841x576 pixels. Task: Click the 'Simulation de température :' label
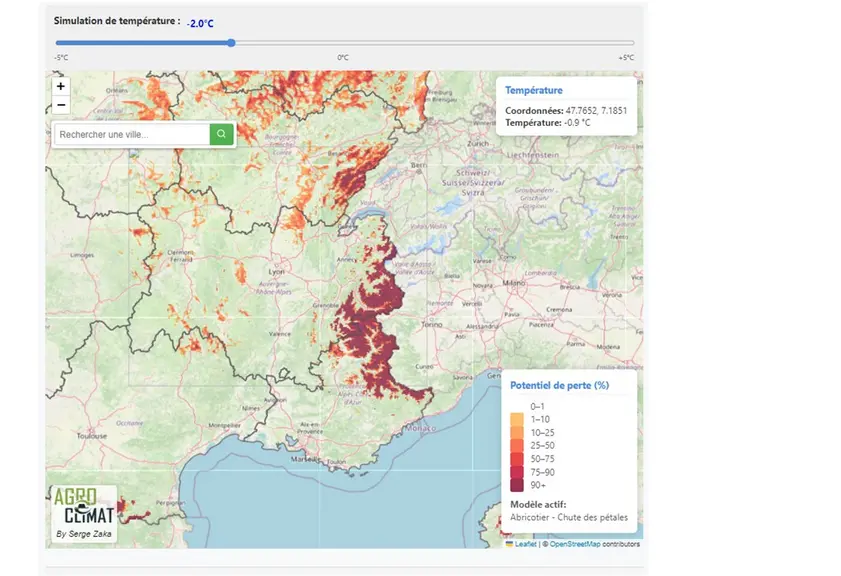pyautogui.click(x=117, y=21)
